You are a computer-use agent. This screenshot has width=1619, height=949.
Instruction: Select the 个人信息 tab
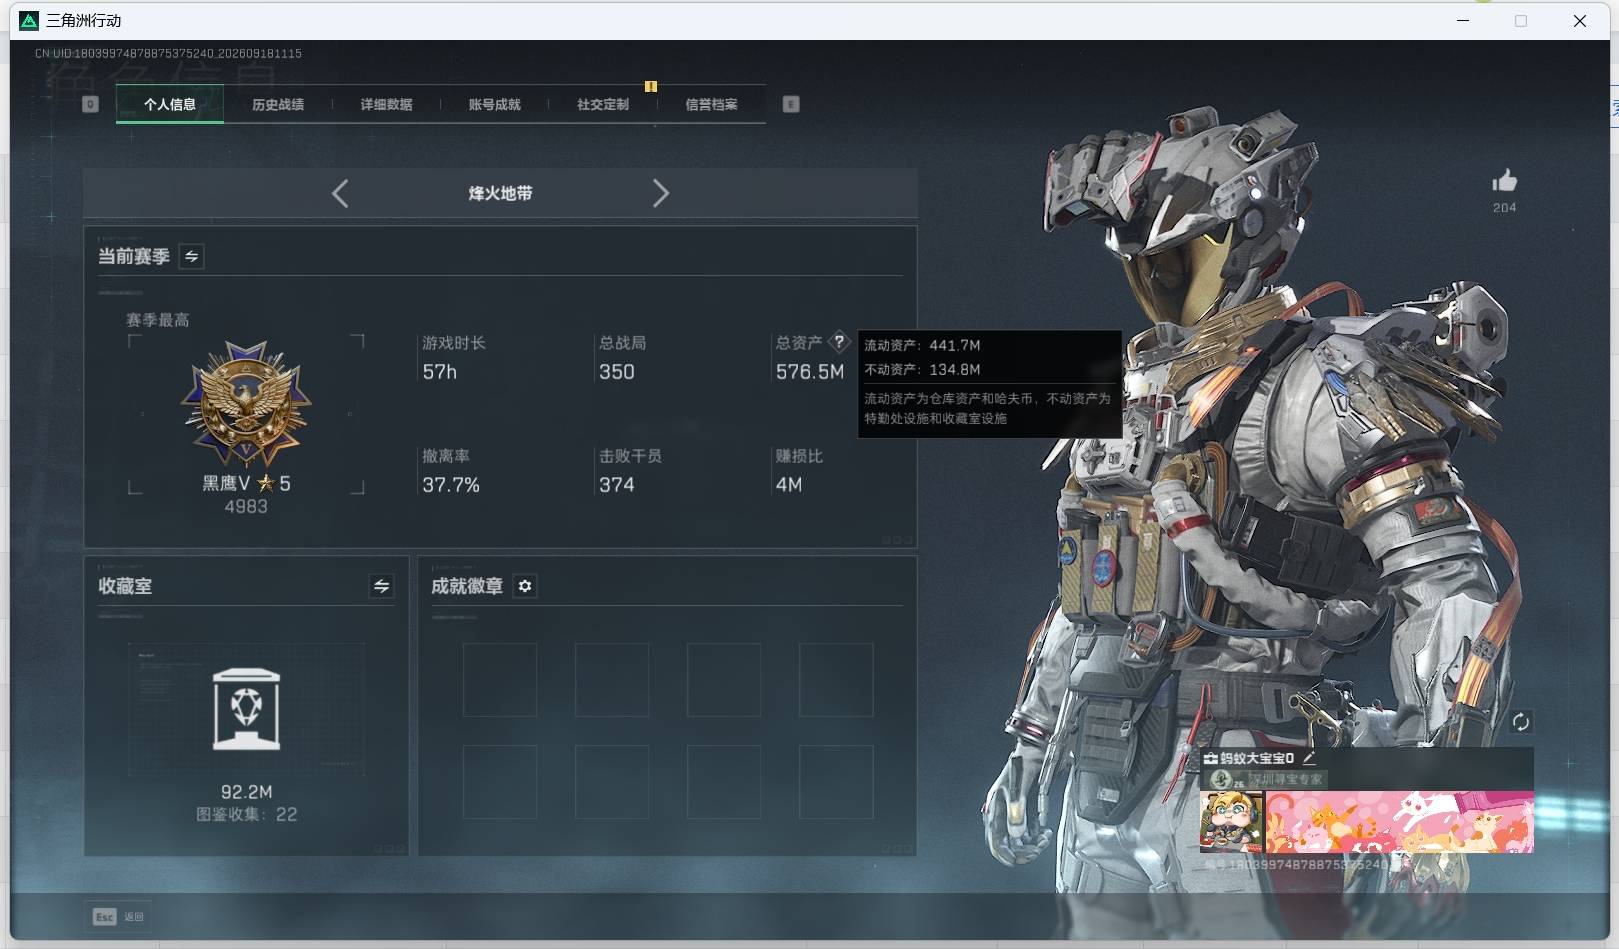(170, 104)
